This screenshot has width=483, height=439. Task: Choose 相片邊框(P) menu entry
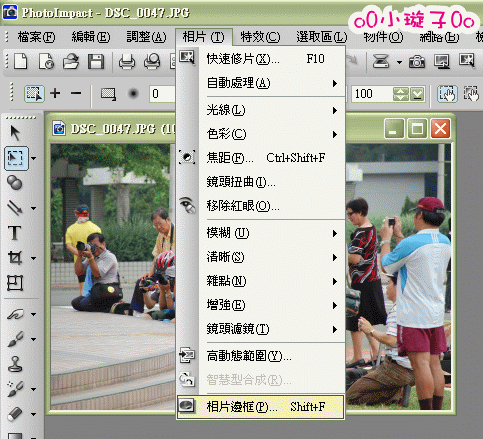click(261, 407)
